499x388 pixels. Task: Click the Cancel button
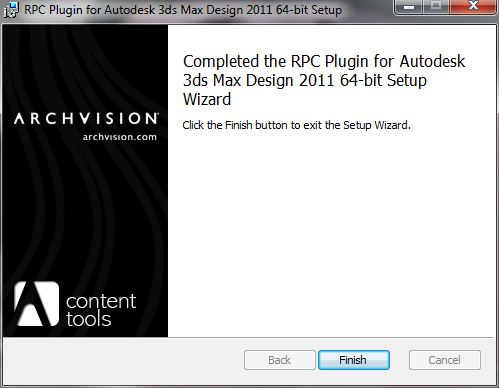click(x=445, y=360)
